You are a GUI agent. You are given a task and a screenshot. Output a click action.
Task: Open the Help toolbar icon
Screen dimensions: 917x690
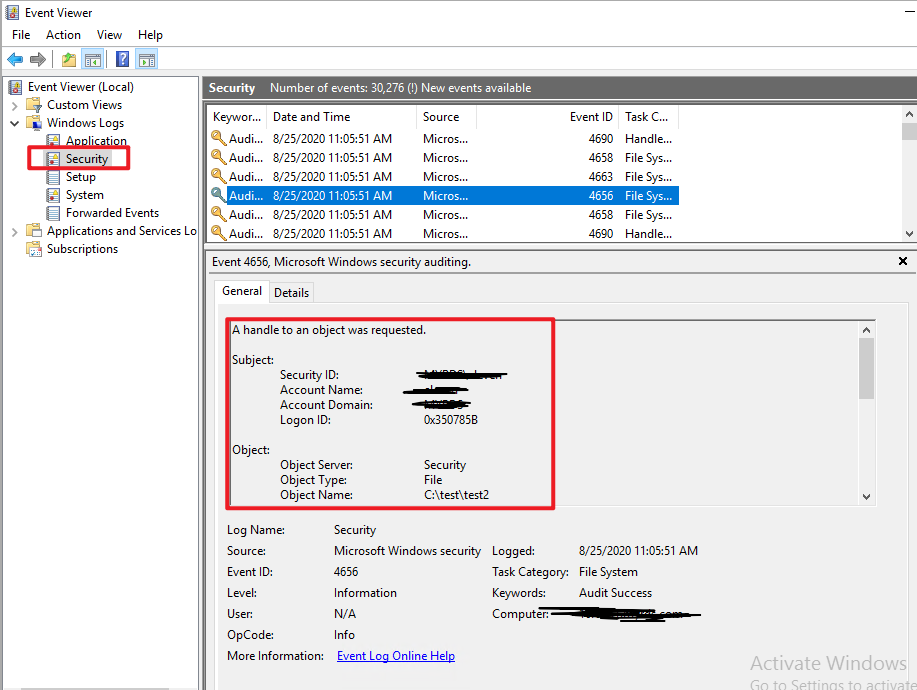tap(122, 60)
